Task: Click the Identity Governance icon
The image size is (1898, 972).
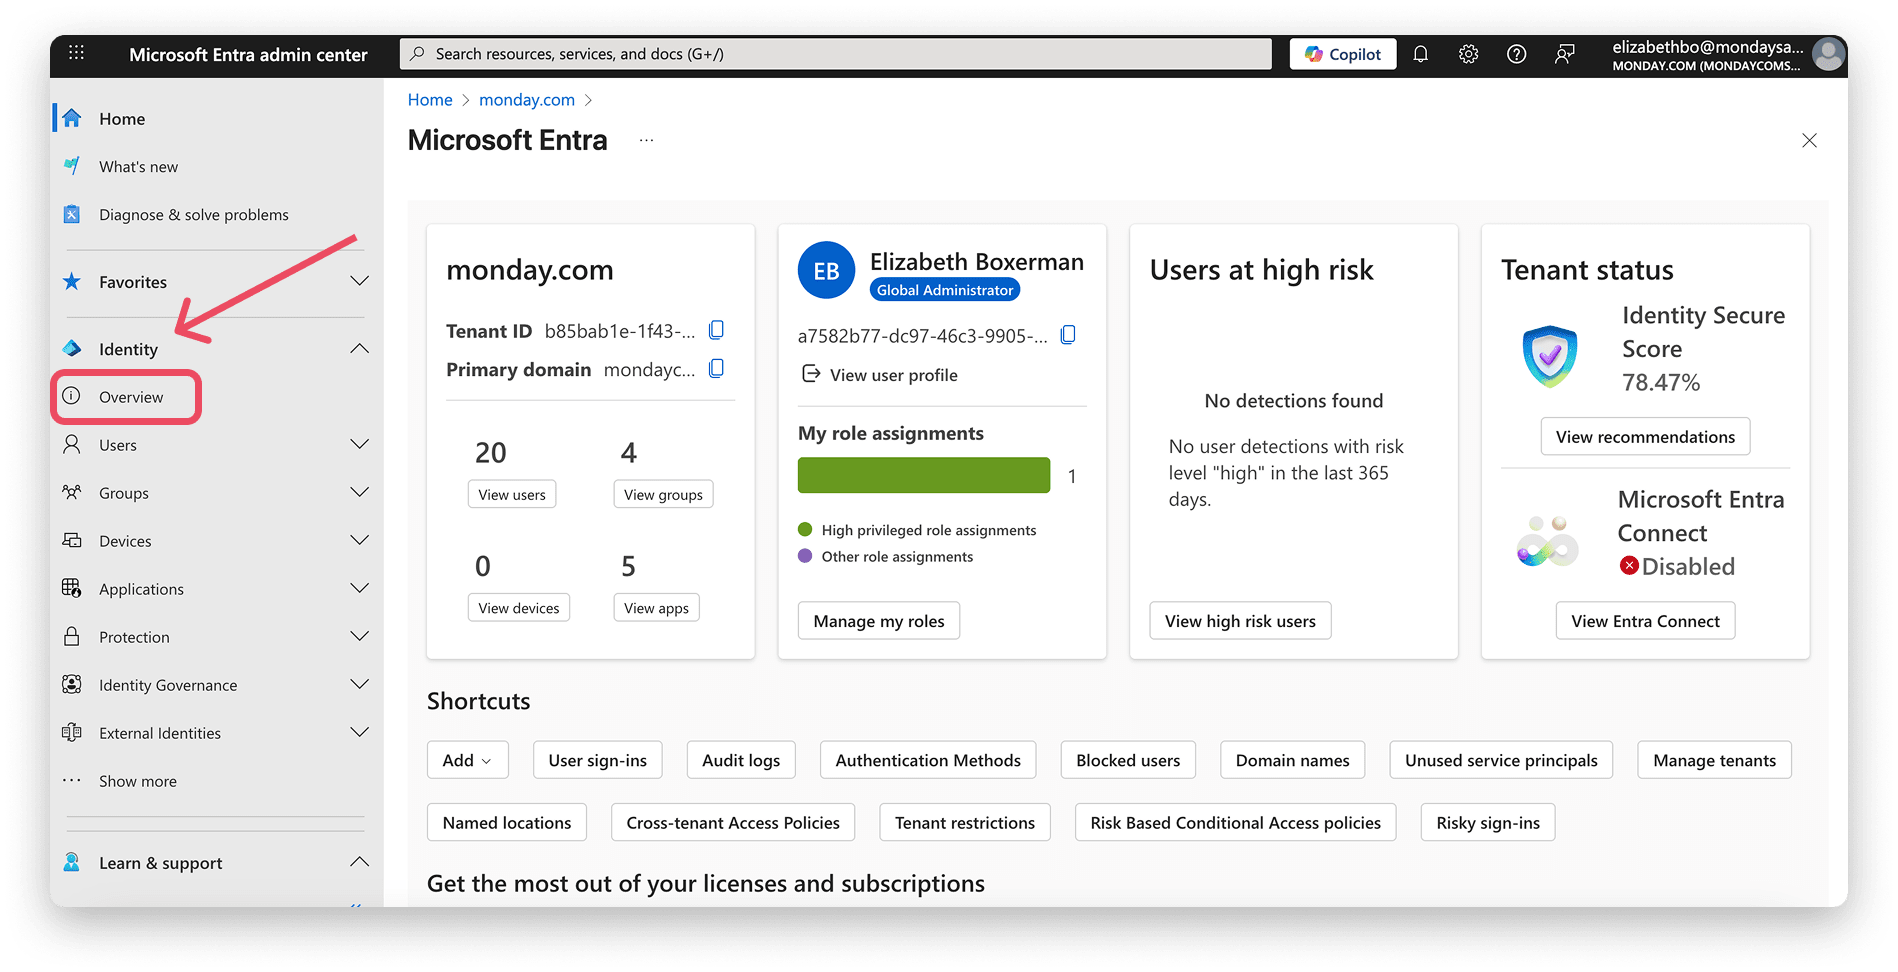Action: click(72, 684)
